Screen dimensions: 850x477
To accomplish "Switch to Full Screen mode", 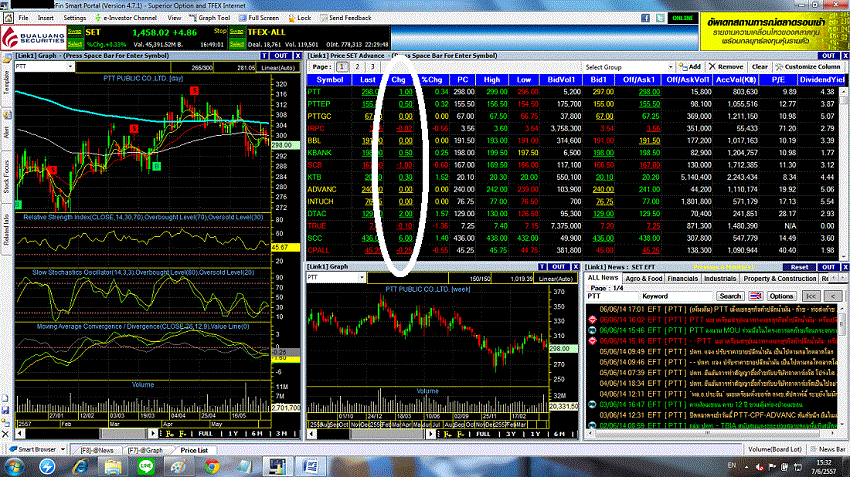I will click(259, 18).
